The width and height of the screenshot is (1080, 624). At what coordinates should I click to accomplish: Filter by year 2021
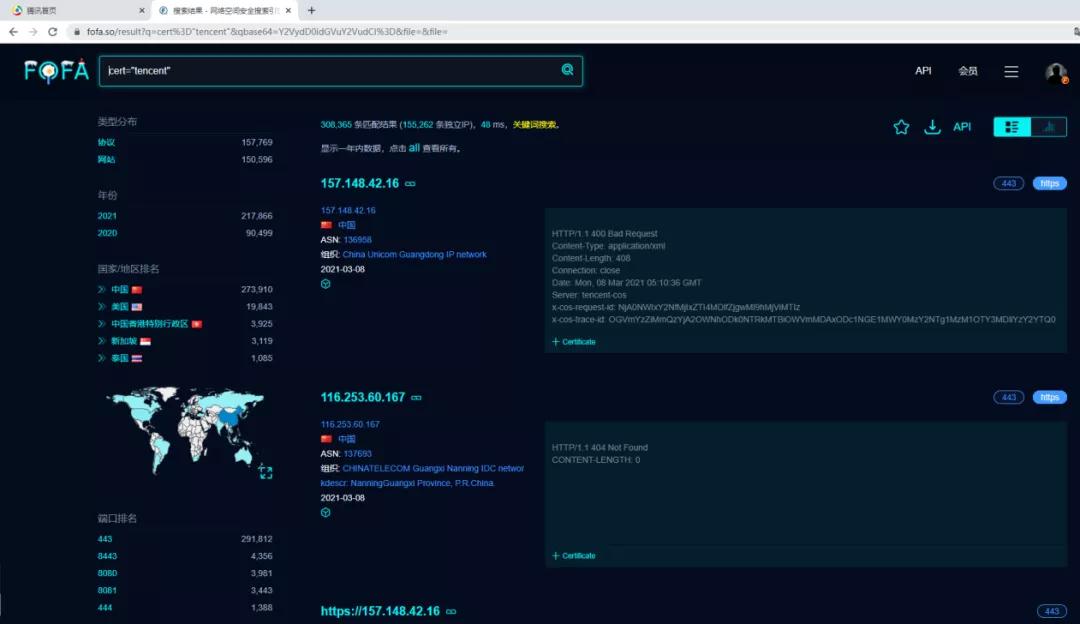point(107,216)
